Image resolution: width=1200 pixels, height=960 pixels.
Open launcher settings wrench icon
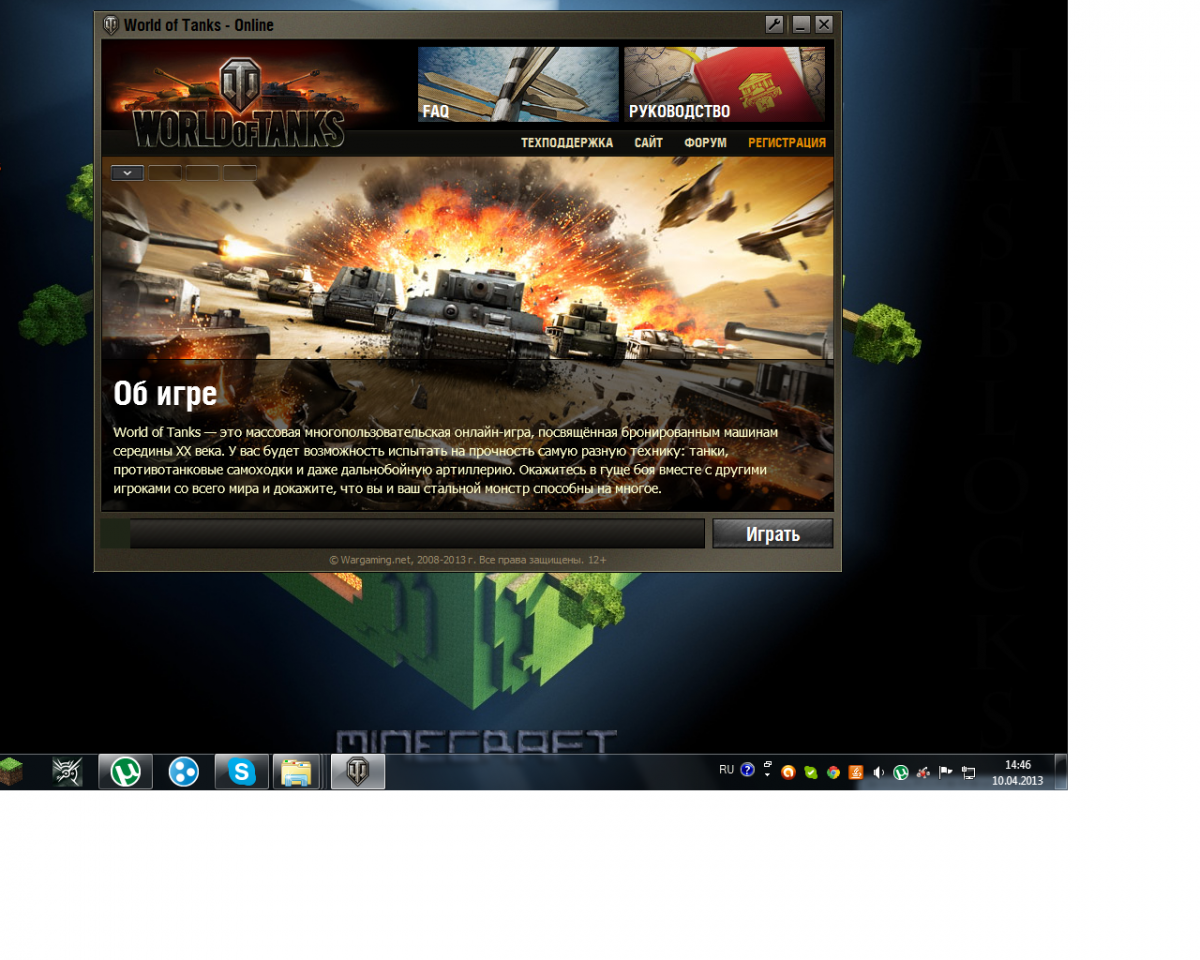[x=774, y=25]
